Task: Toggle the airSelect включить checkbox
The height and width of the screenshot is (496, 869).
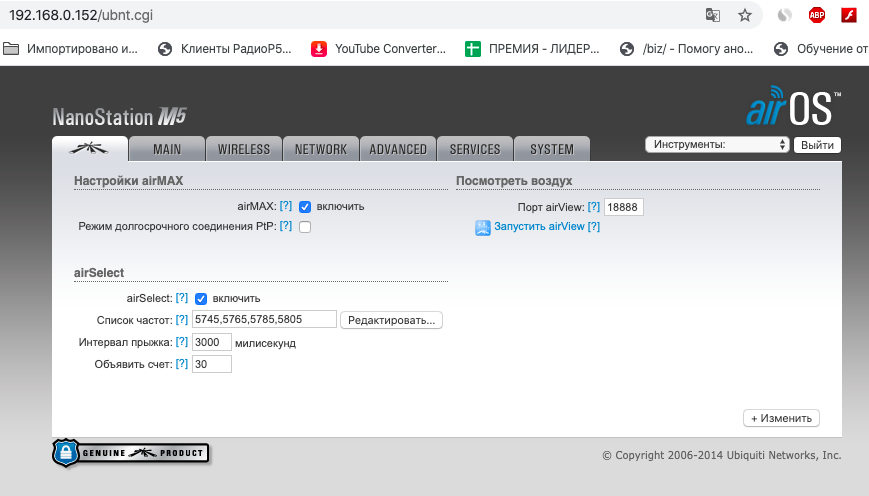Action: 201,299
